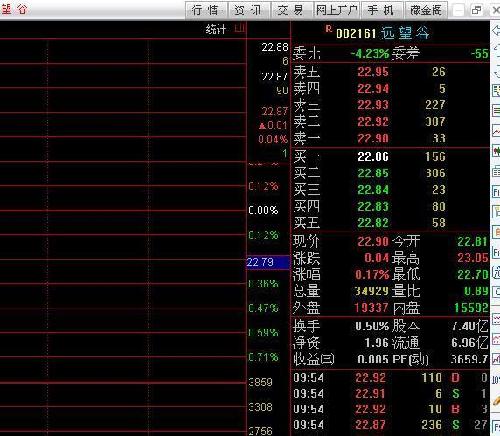500x436 pixels.
Task: Select the 买四 row priced 22.83
Action: pyautogui.click(x=390, y=206)
